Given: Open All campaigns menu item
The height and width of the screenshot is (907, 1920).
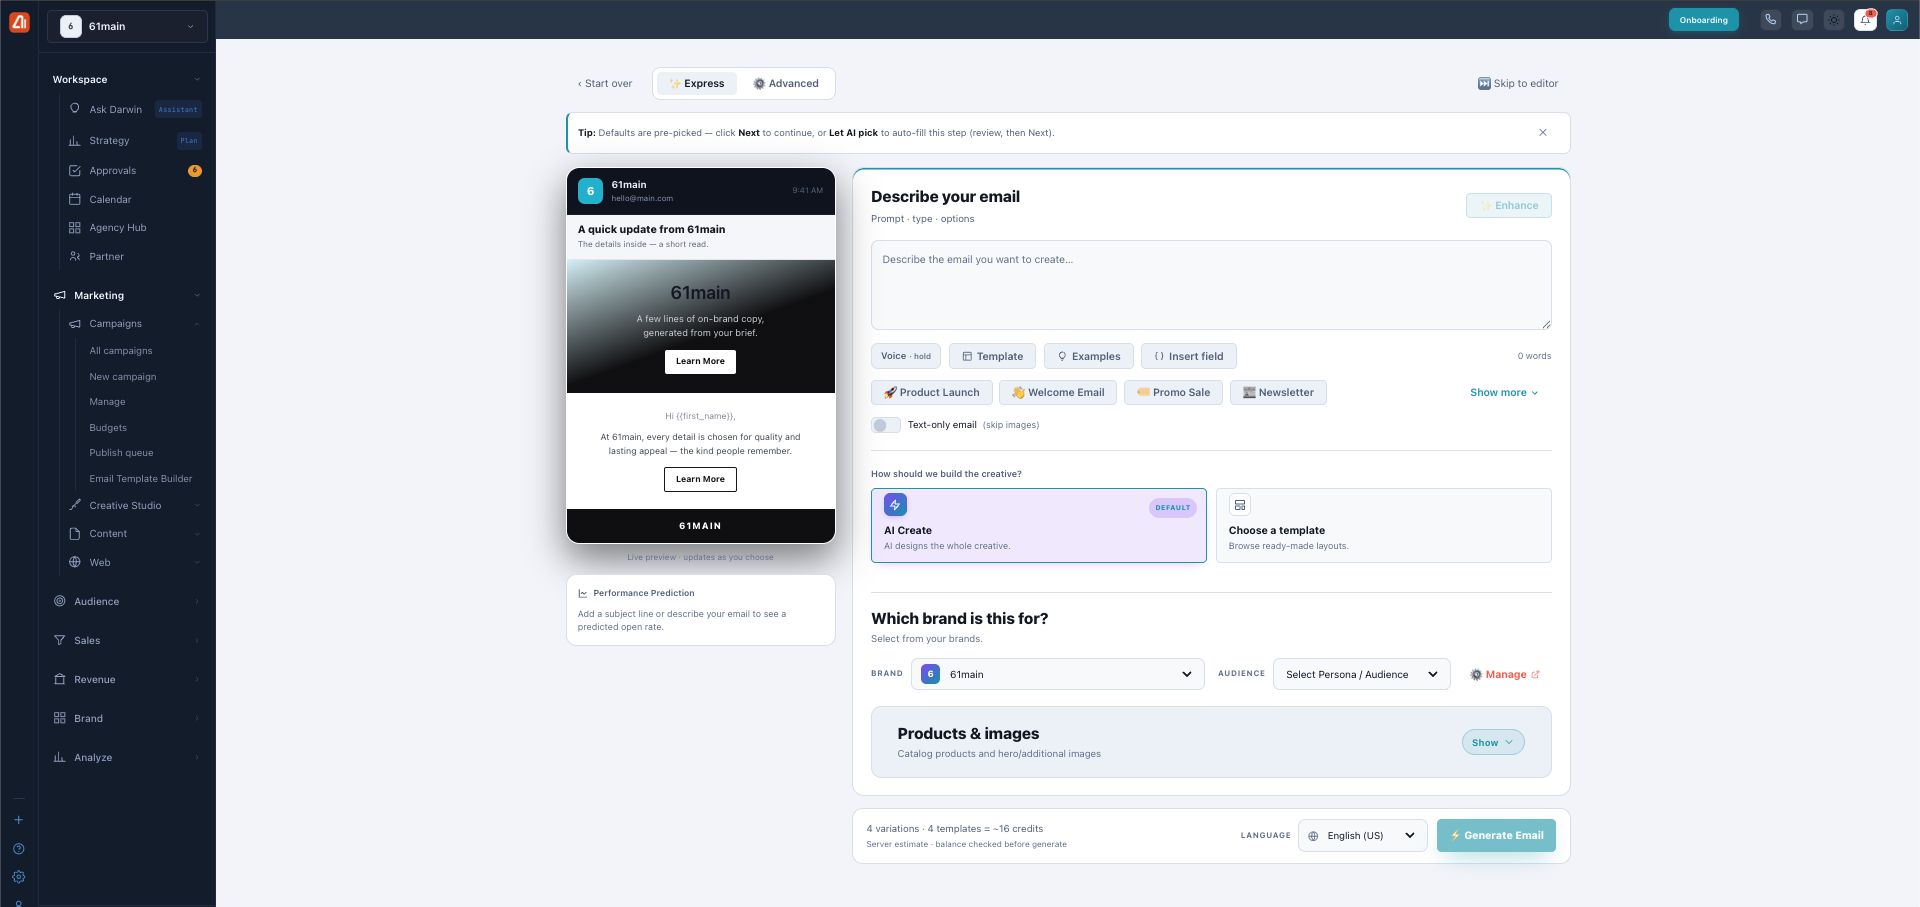Looking at the screenshot, I should pos(121,351).
